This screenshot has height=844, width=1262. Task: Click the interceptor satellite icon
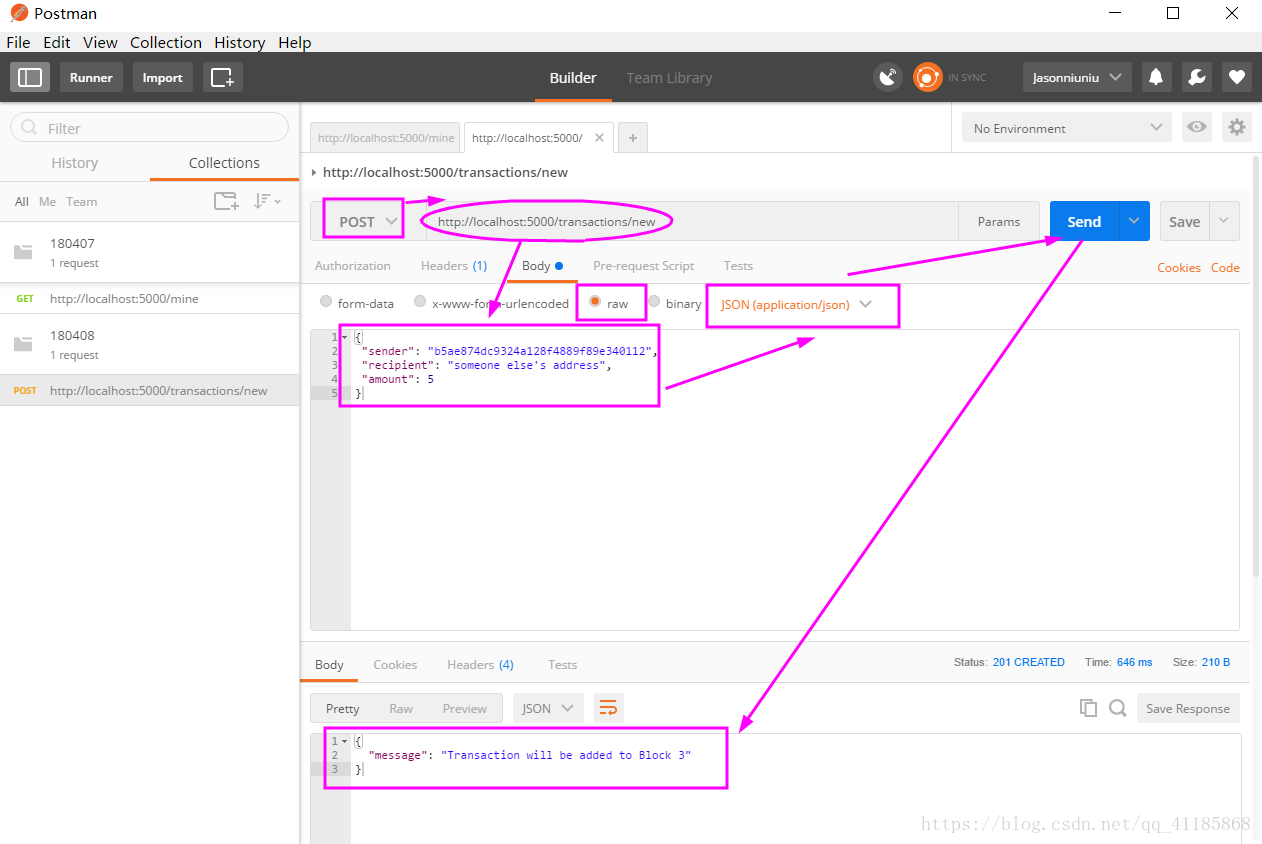point(887,77)
